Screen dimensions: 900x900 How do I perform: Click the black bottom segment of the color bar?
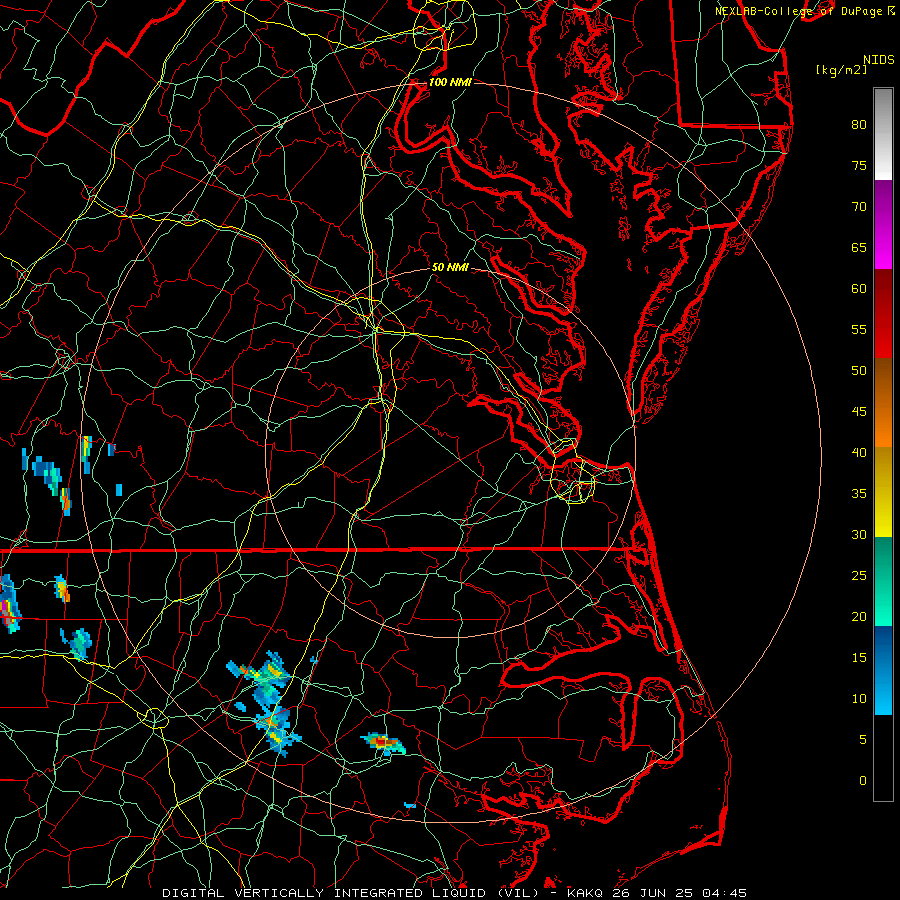tap(883, 758)
